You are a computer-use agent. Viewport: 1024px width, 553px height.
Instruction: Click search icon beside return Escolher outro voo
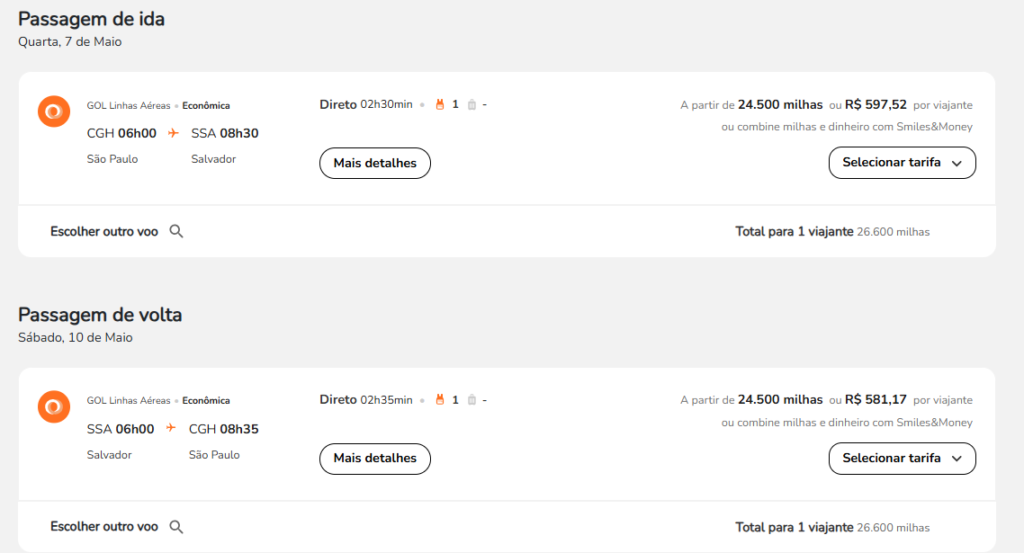coord(176,527)
